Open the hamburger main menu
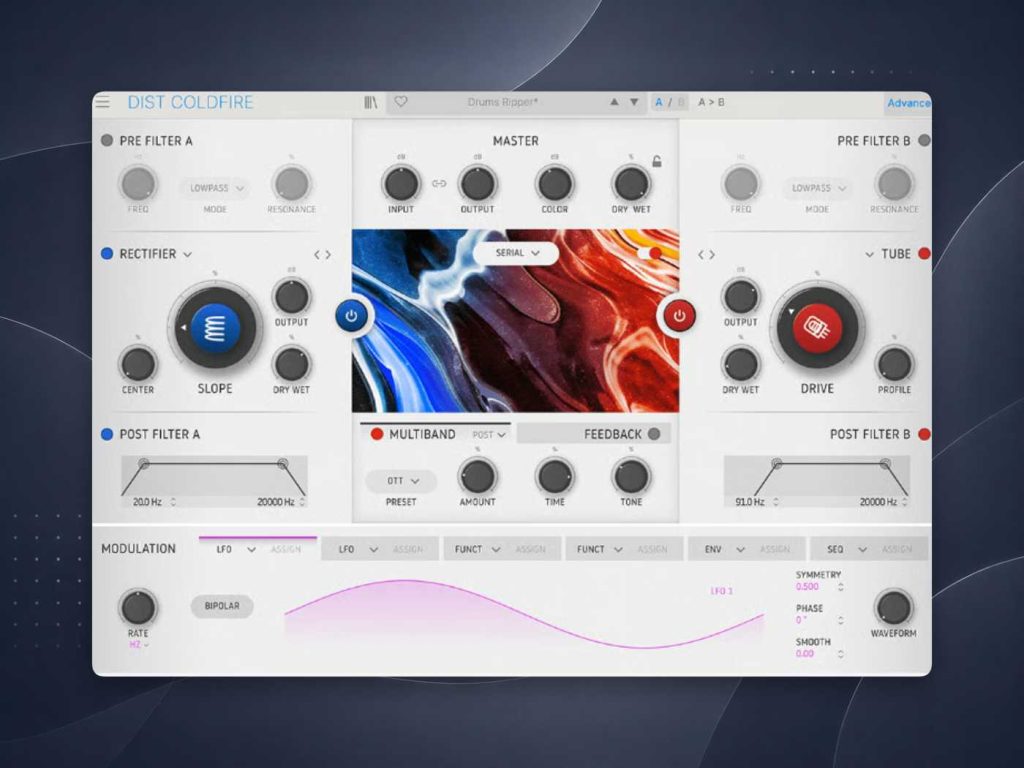 (x=103, y=103)
